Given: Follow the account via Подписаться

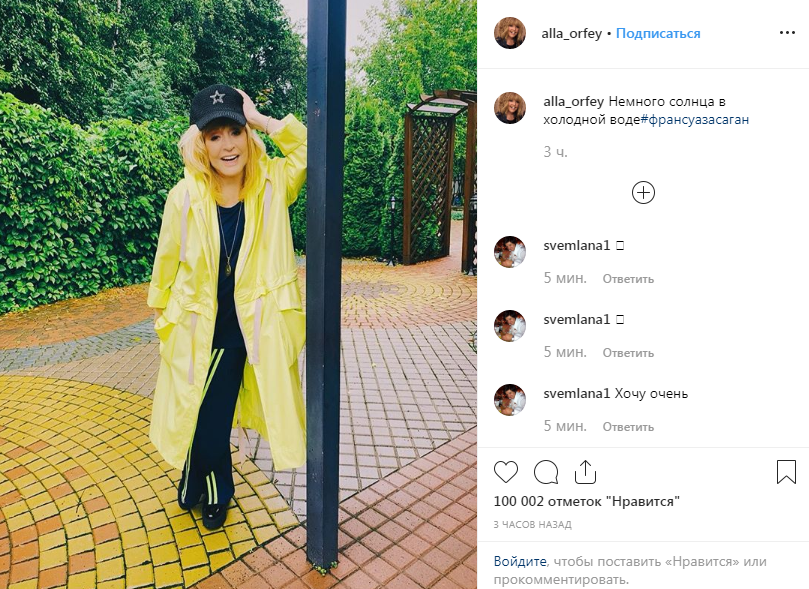Looking at the screenshot, I should [x=658, y=34].
